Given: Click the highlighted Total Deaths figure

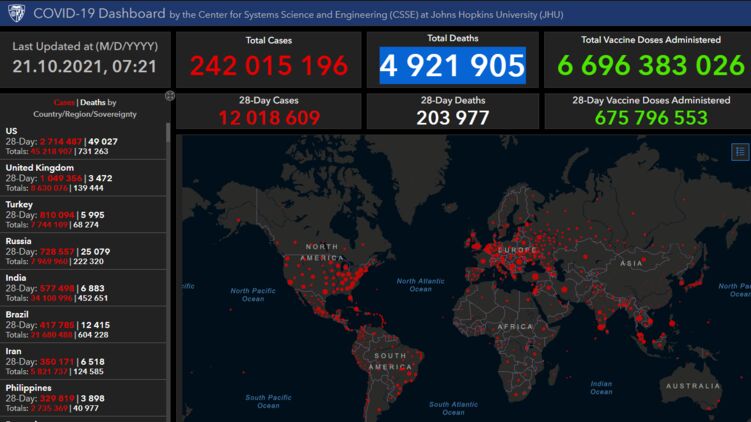Looking at the screenshot, I should pyautogui.click(x=452, y=66).
